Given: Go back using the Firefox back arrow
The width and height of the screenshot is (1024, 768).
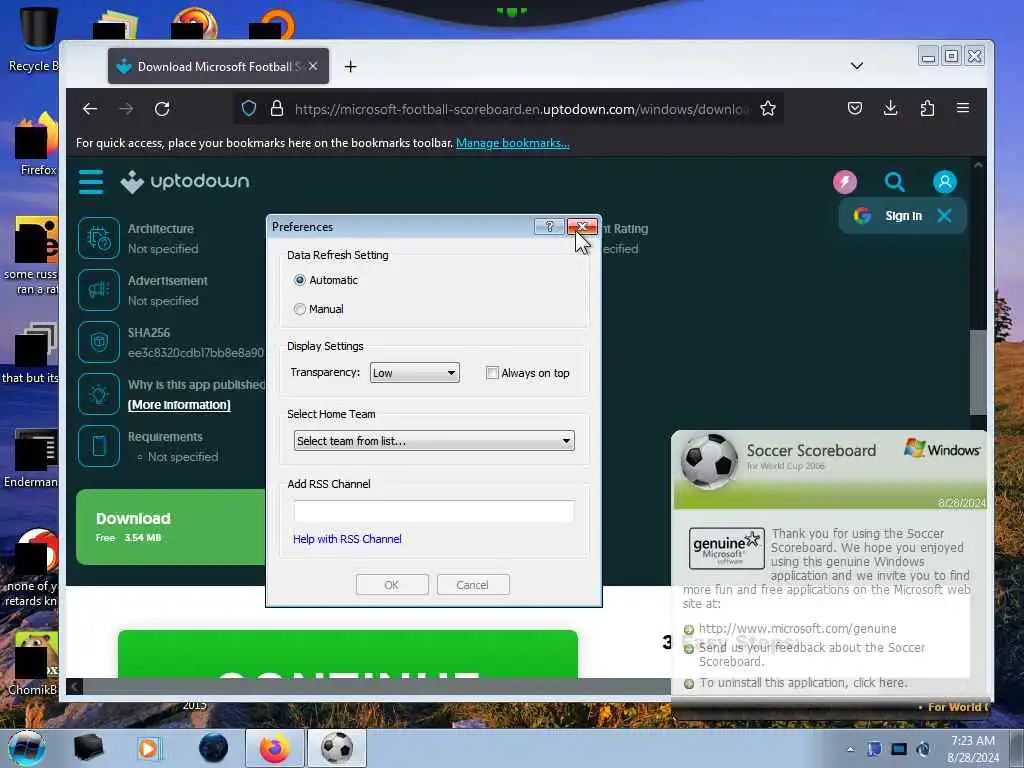Looking at the screenshot, I should [x=90, y=109].
